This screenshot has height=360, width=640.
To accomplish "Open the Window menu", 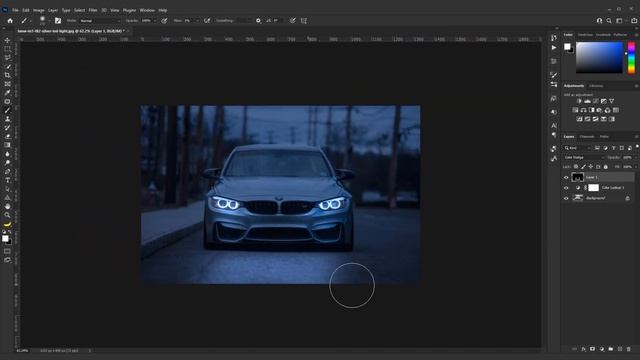I will (147, 10).
